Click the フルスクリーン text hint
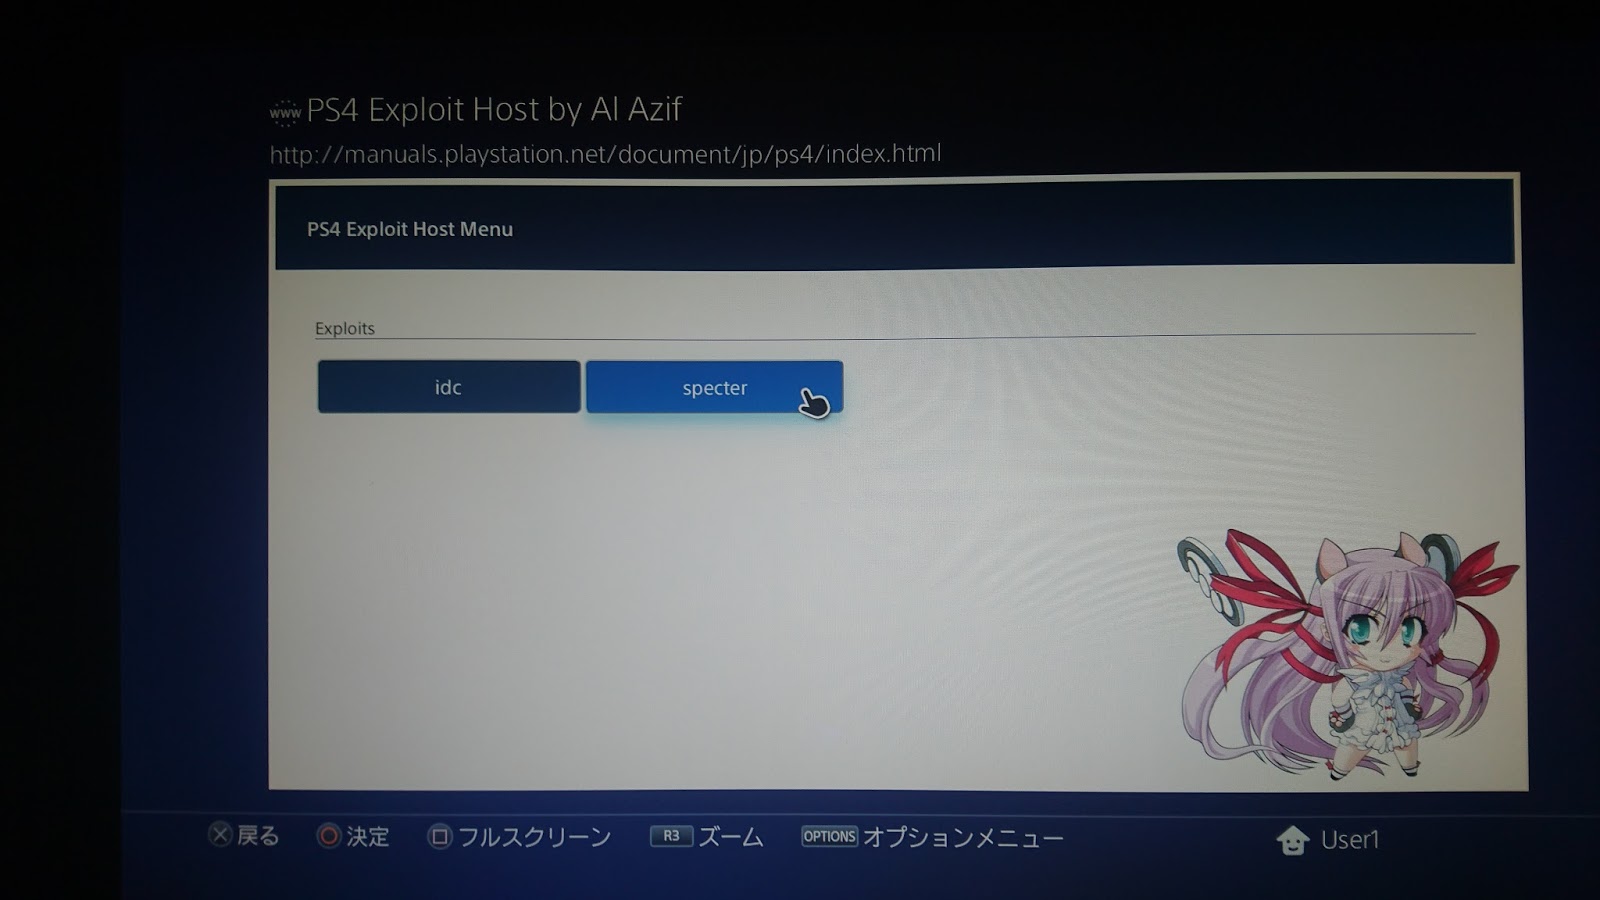This screenshot has height=900, width=1600. click(x=535, y=836)
